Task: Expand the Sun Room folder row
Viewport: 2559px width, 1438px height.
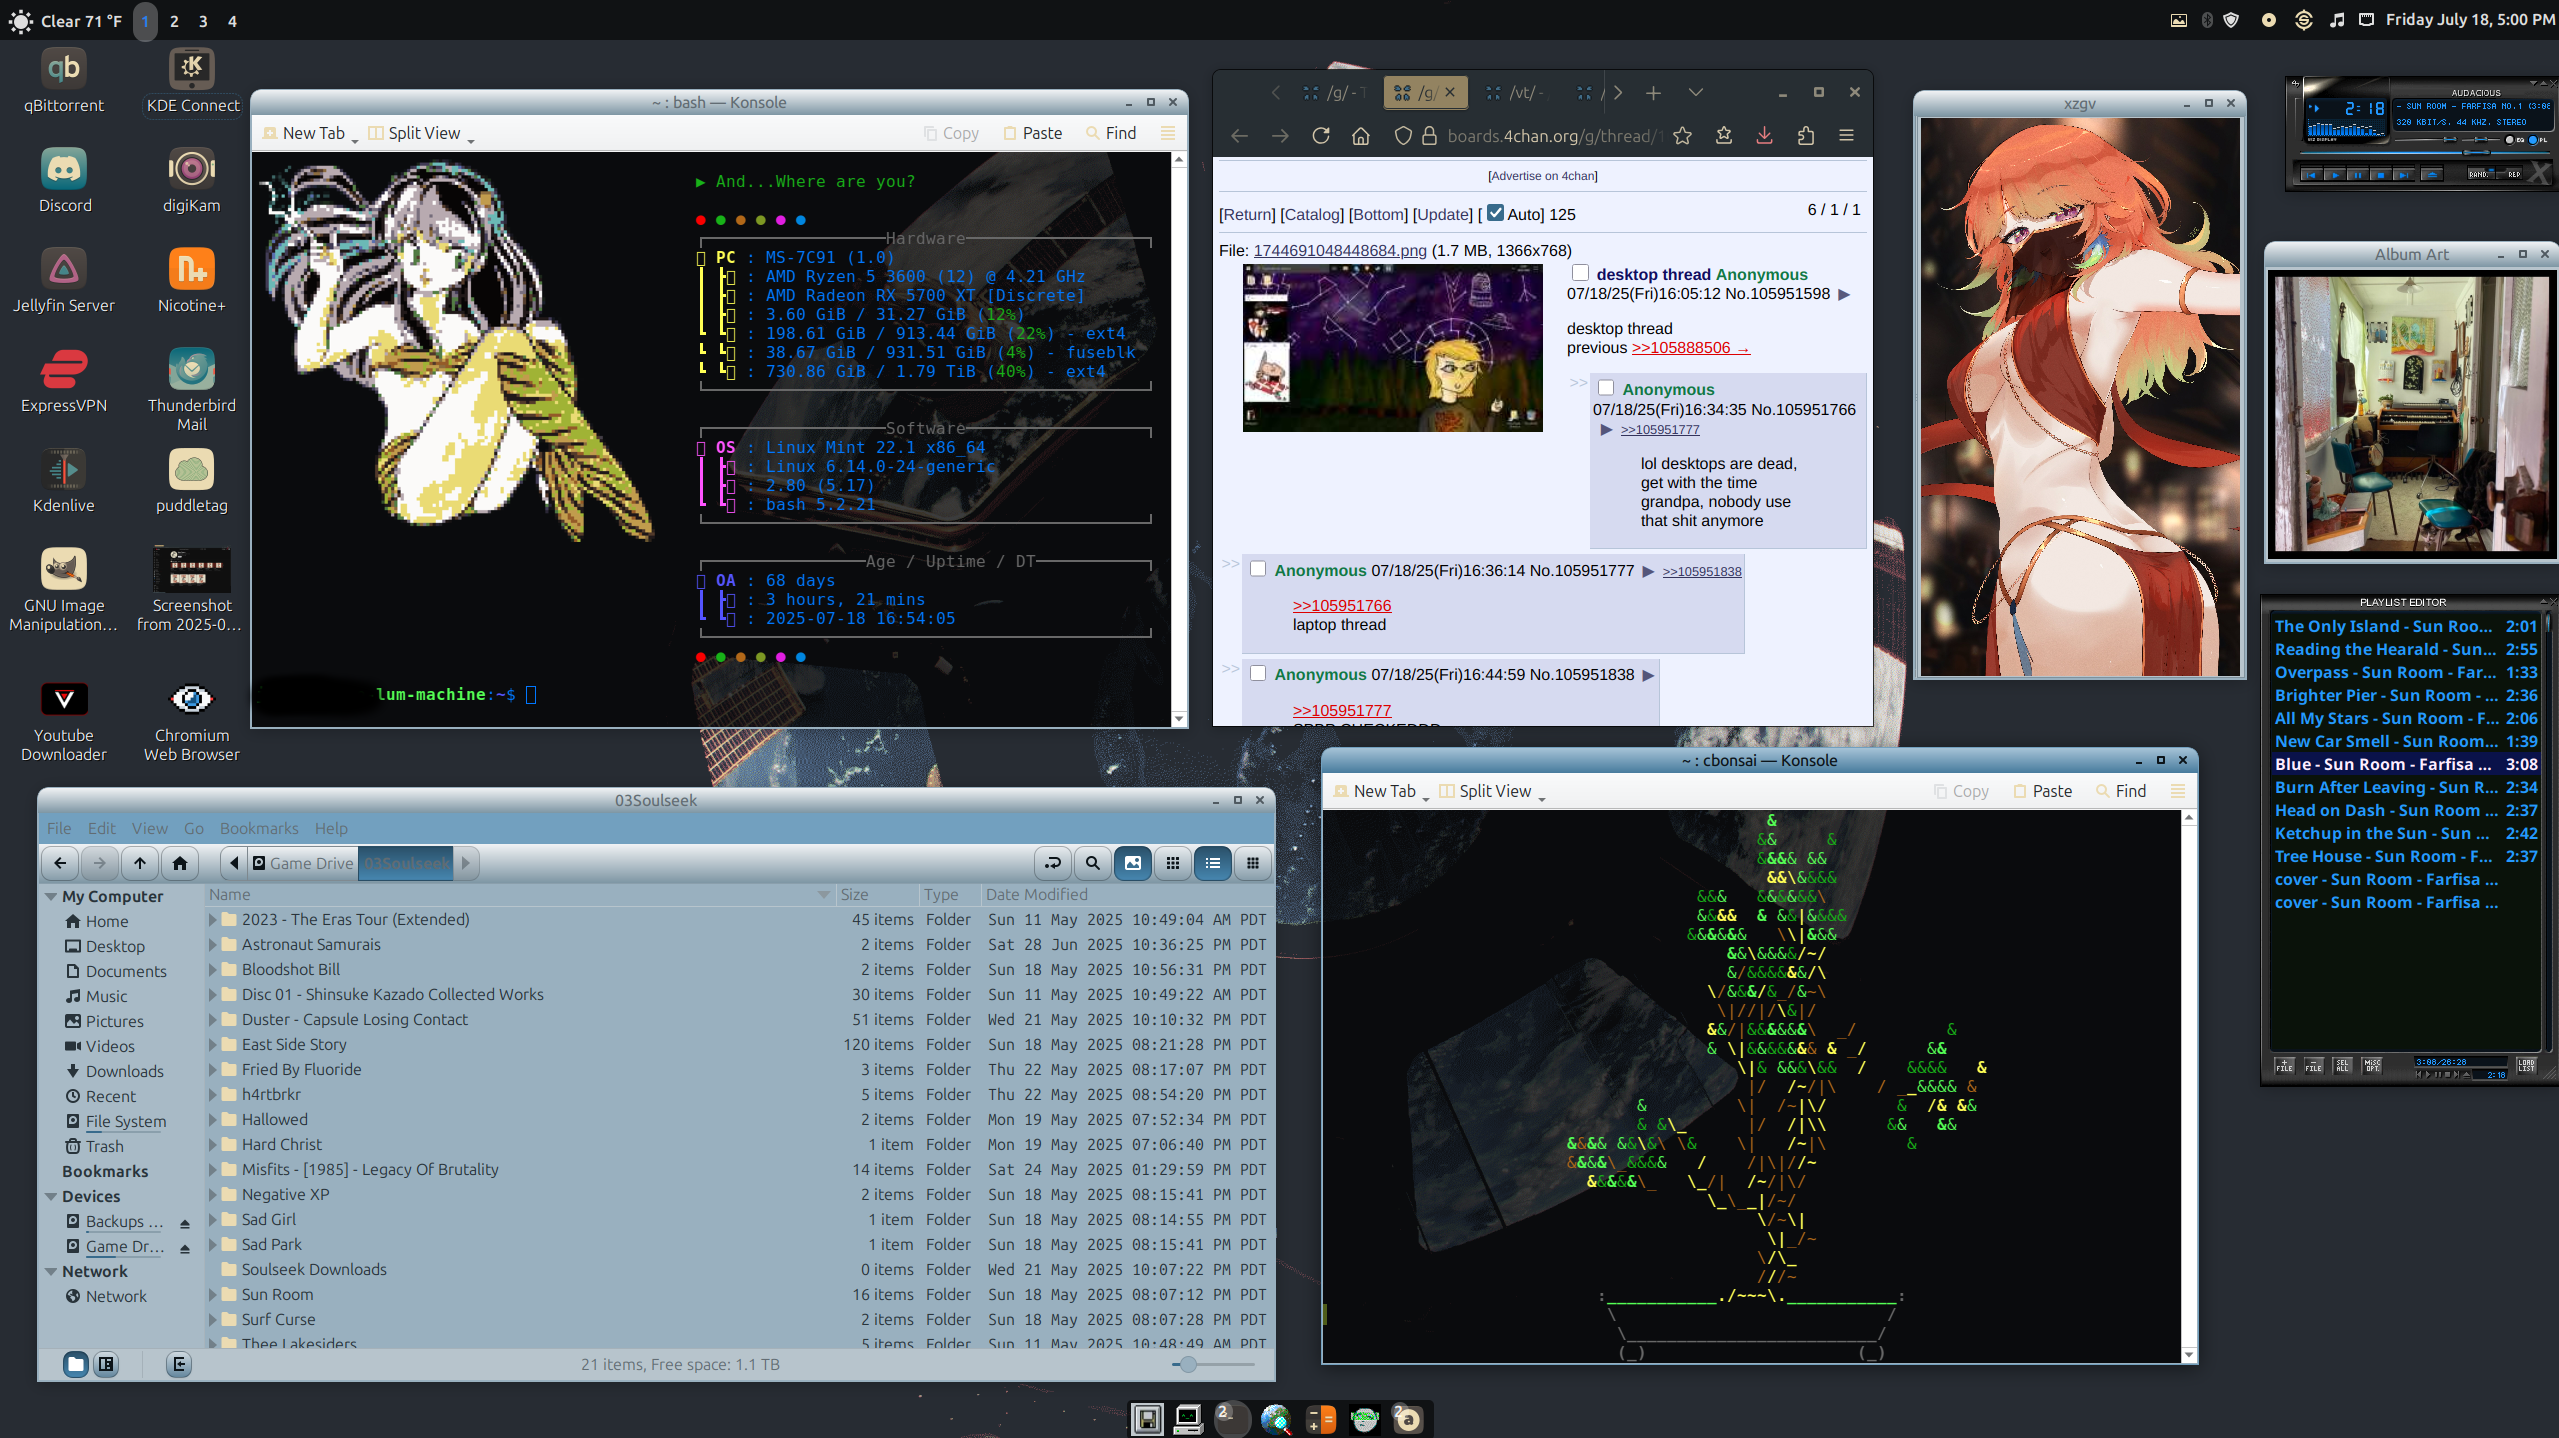Action: 212,1294
